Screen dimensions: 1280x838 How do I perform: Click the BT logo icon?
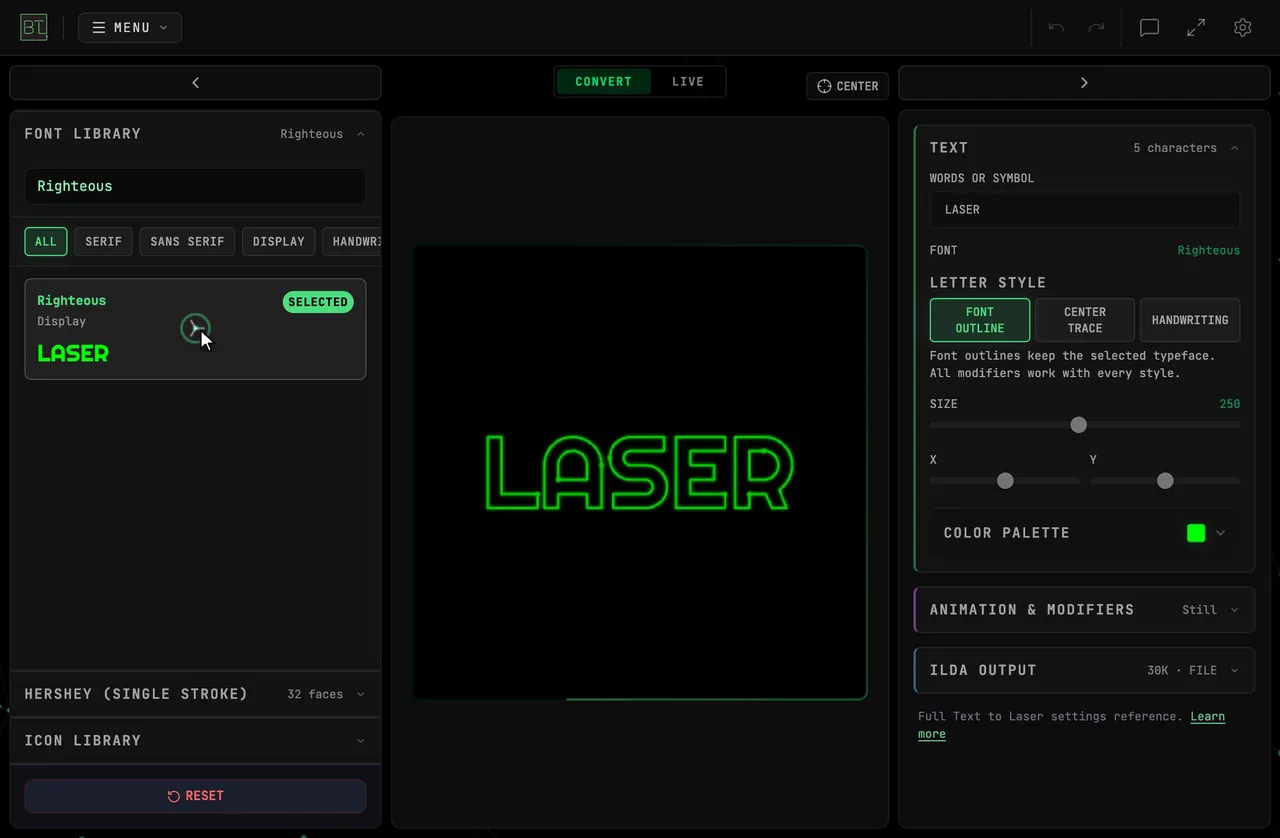click(x=33, y=27)
